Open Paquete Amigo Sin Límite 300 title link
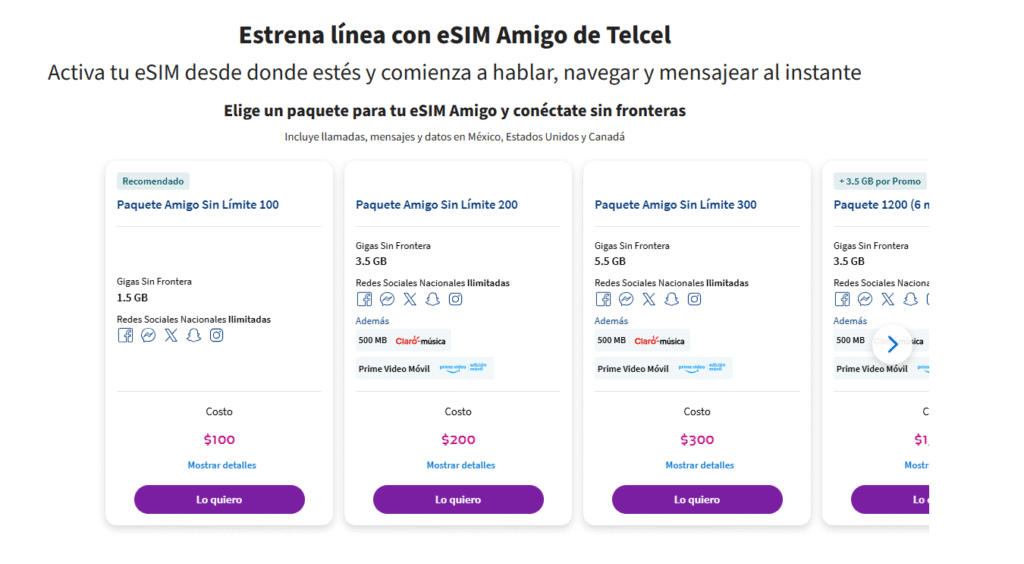The width and height of the screenshot is (1024, 564). 676,205
